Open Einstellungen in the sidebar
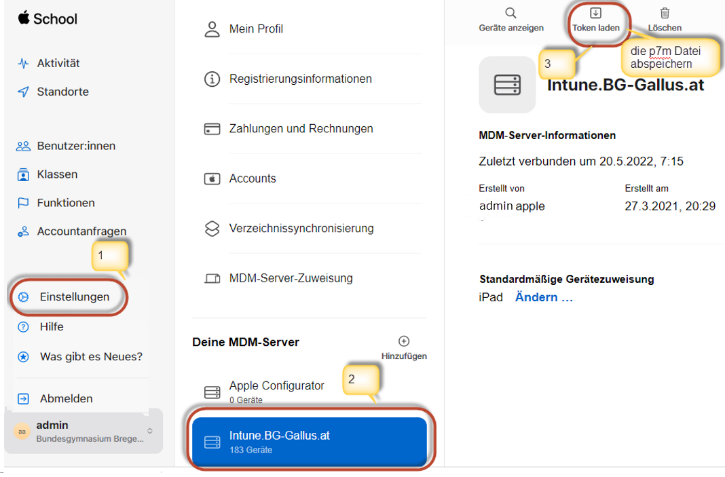 pyautogui.click(x=74, y=298)
